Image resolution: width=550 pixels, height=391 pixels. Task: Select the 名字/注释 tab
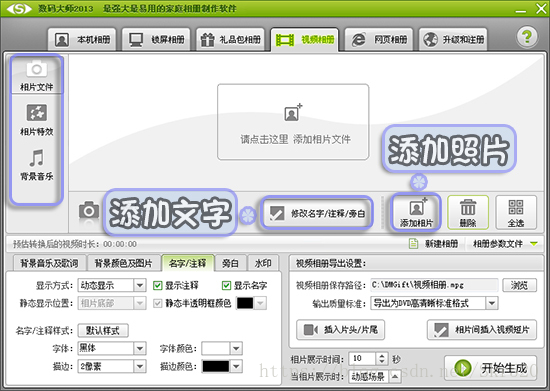pos(188,263)
